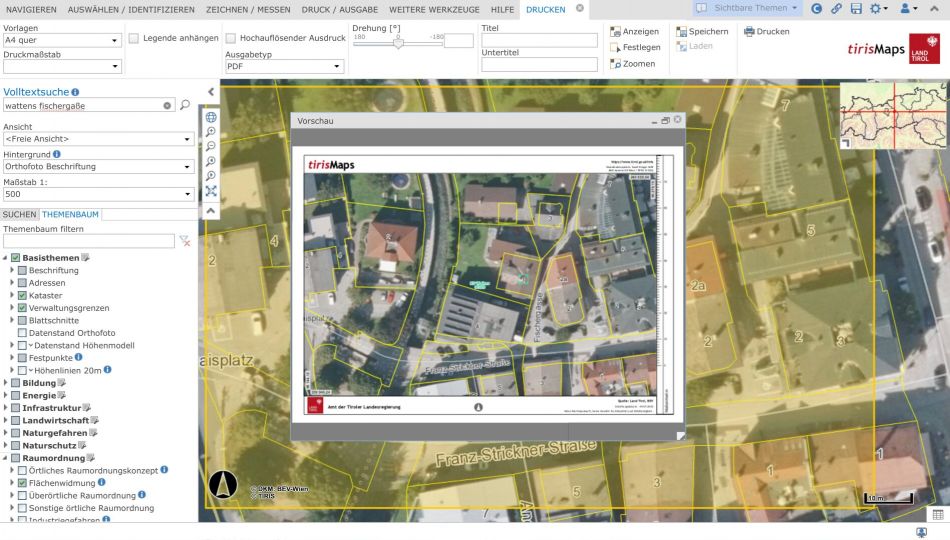Viewport: 950px width, 540px height.
Task: Click the Festlegen button
Action: (x=636, y=47)
